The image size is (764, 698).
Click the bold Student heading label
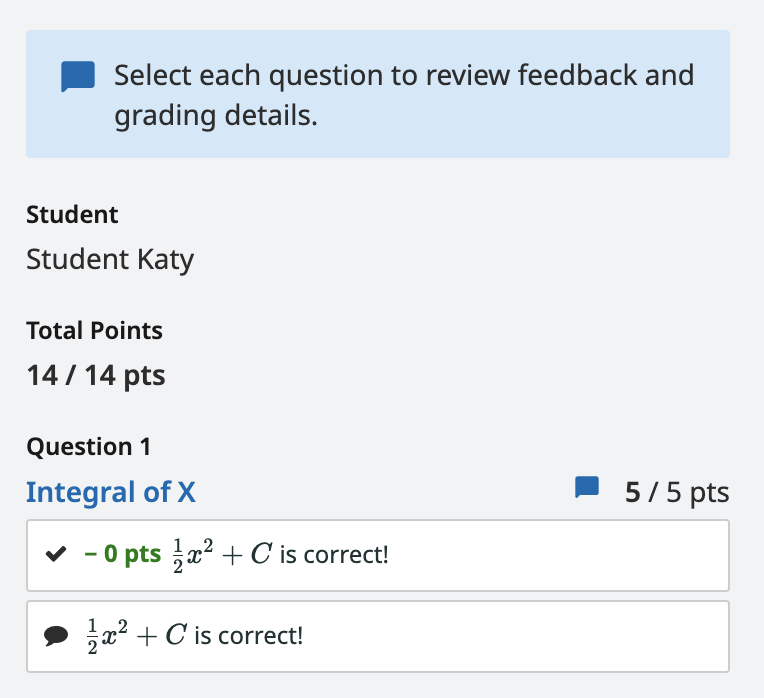(x=72, y=215)
